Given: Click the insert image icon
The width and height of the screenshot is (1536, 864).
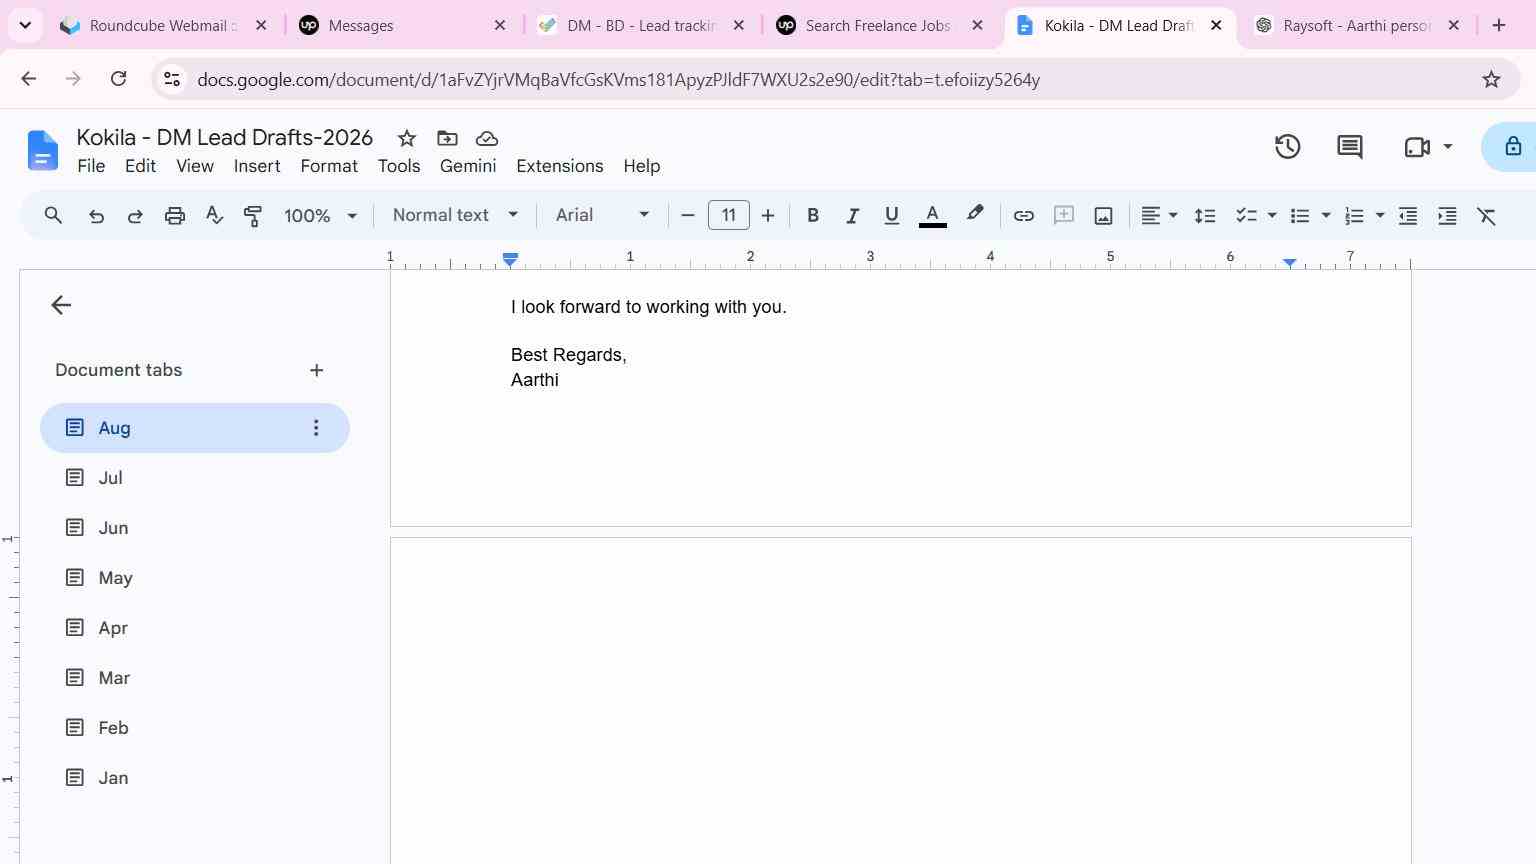Looking at the screenshot, I should 1103,216.
